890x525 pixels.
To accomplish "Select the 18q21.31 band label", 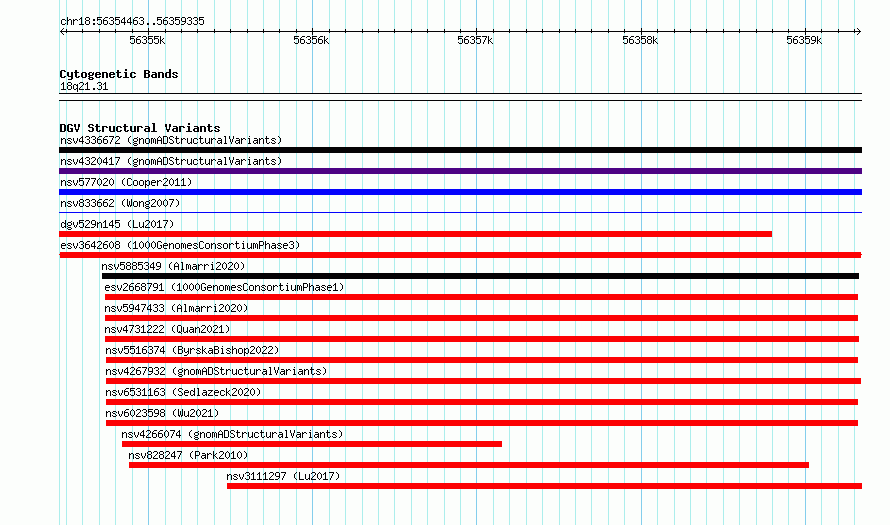I will pyautogui.click(x=84, y=87).
